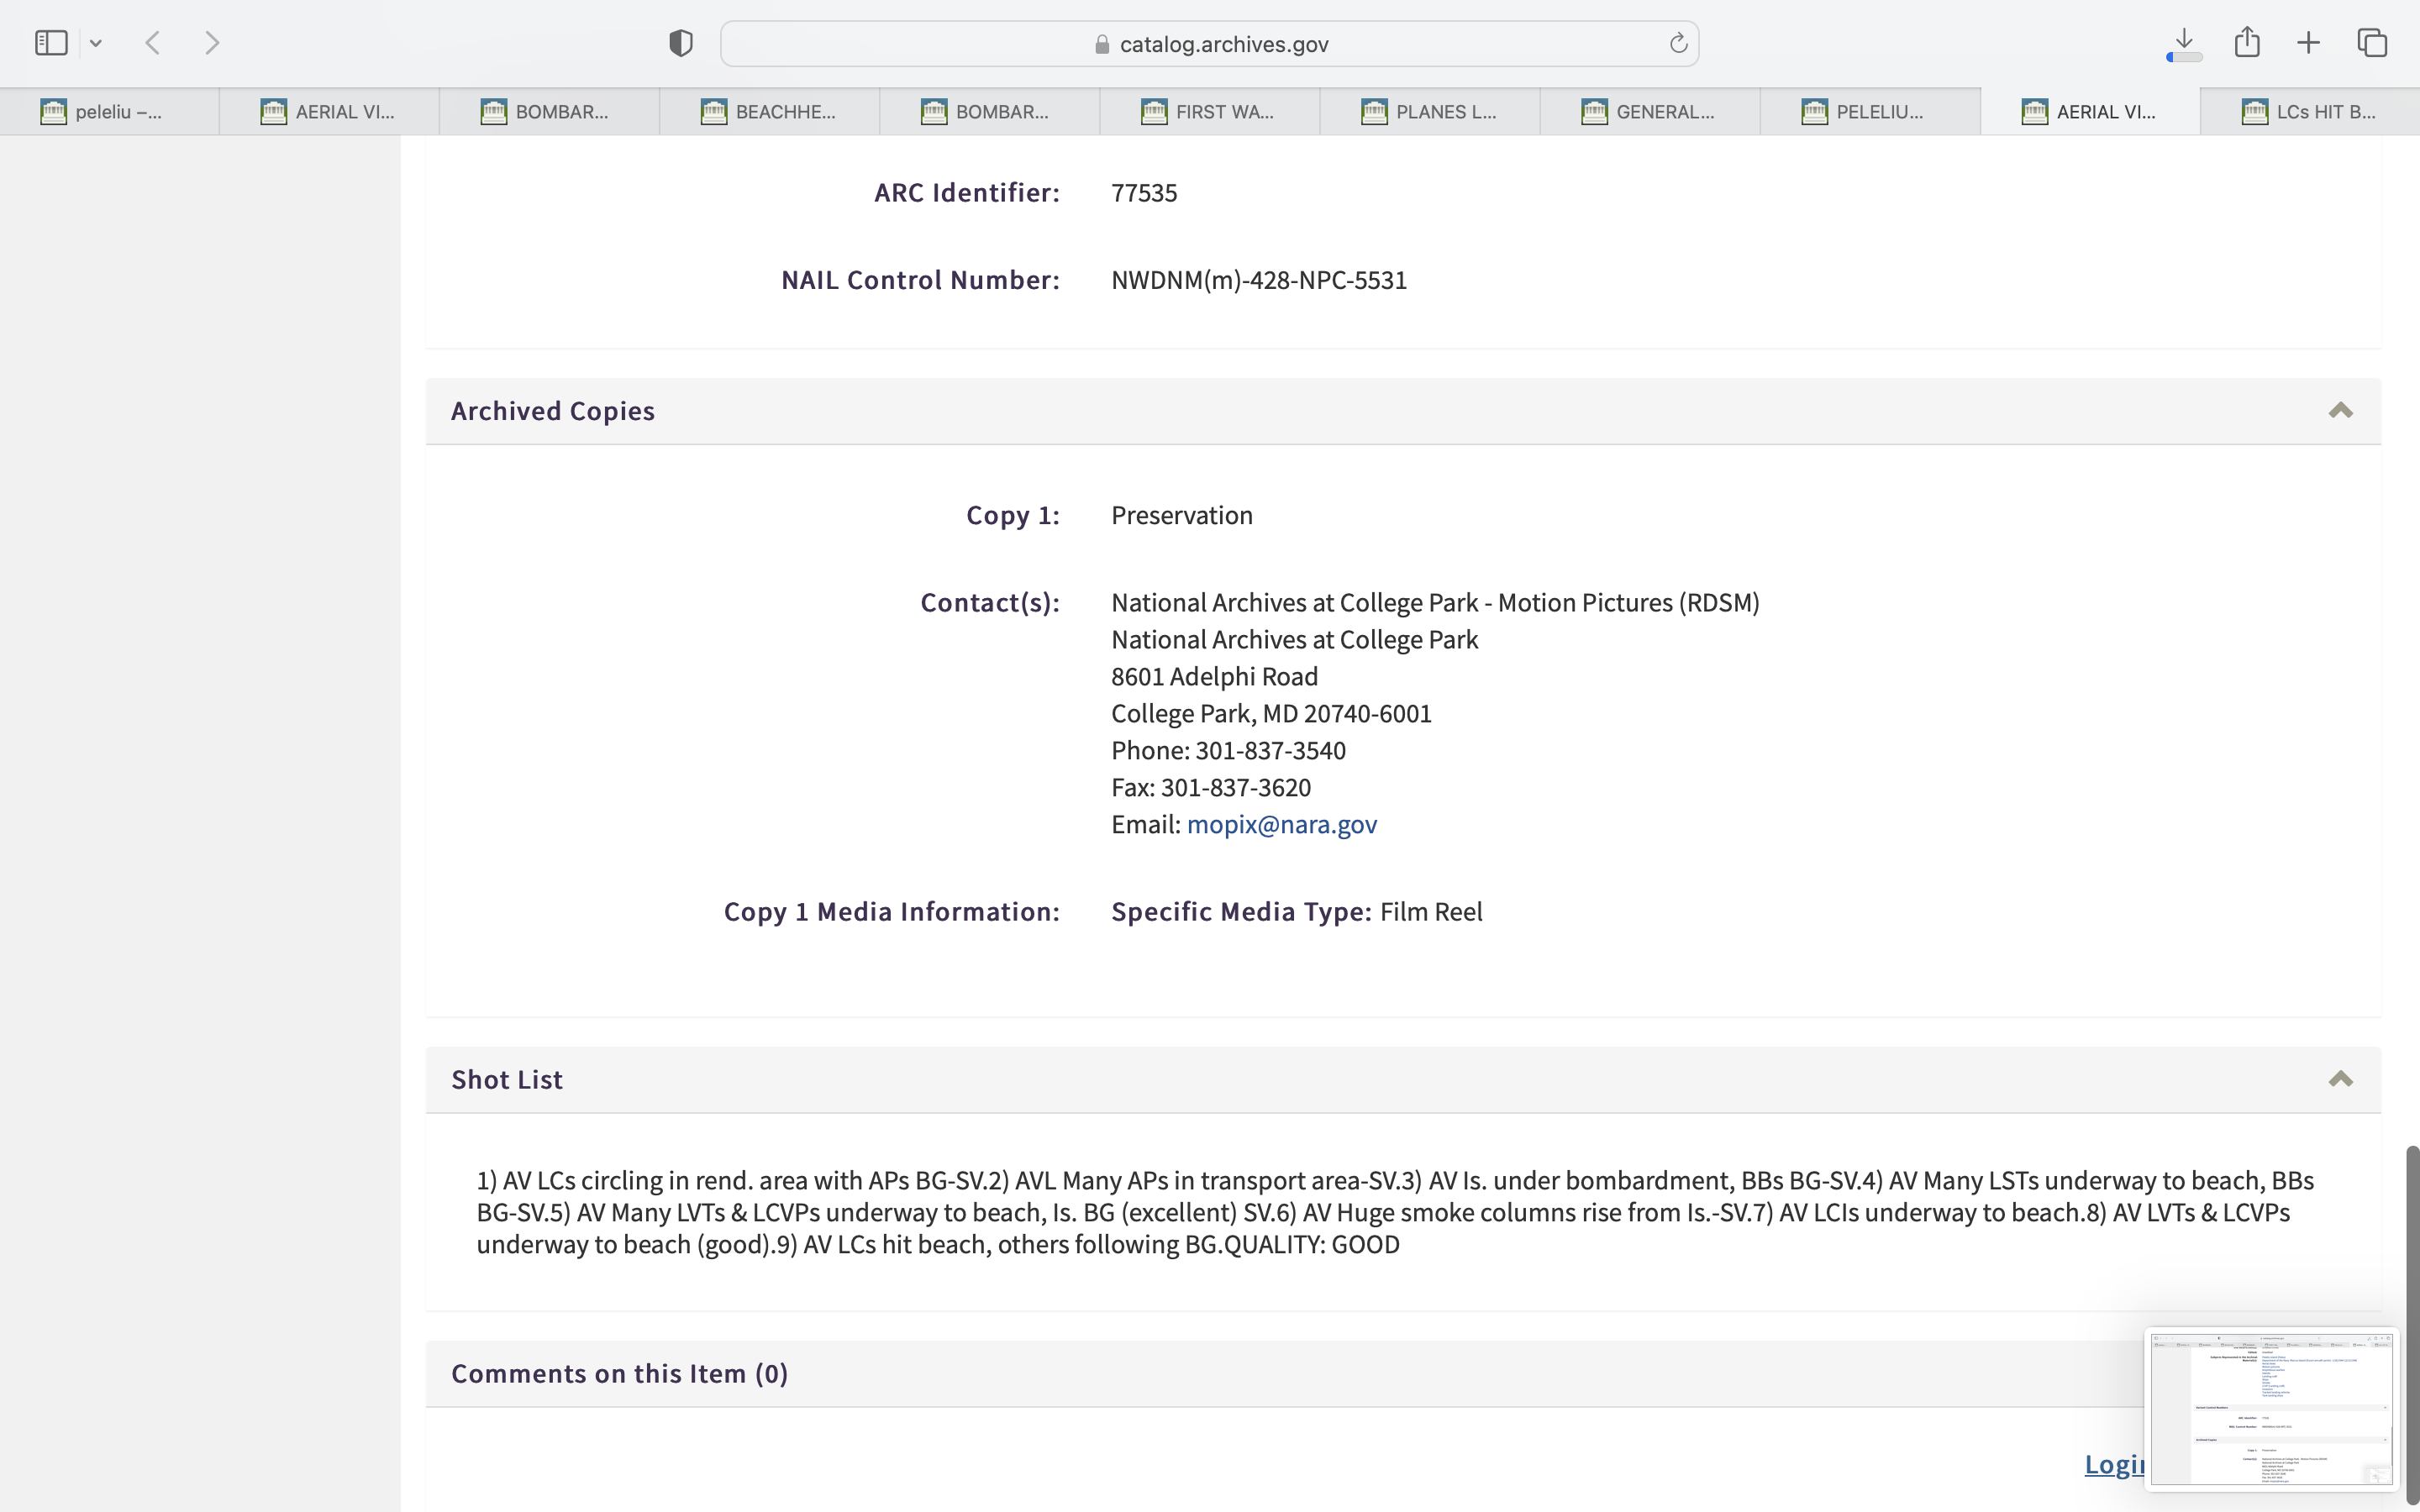Screen dimensions: 2420x1512
Task: Go forward using the forward arrow
Action: [x=212, y=43]
